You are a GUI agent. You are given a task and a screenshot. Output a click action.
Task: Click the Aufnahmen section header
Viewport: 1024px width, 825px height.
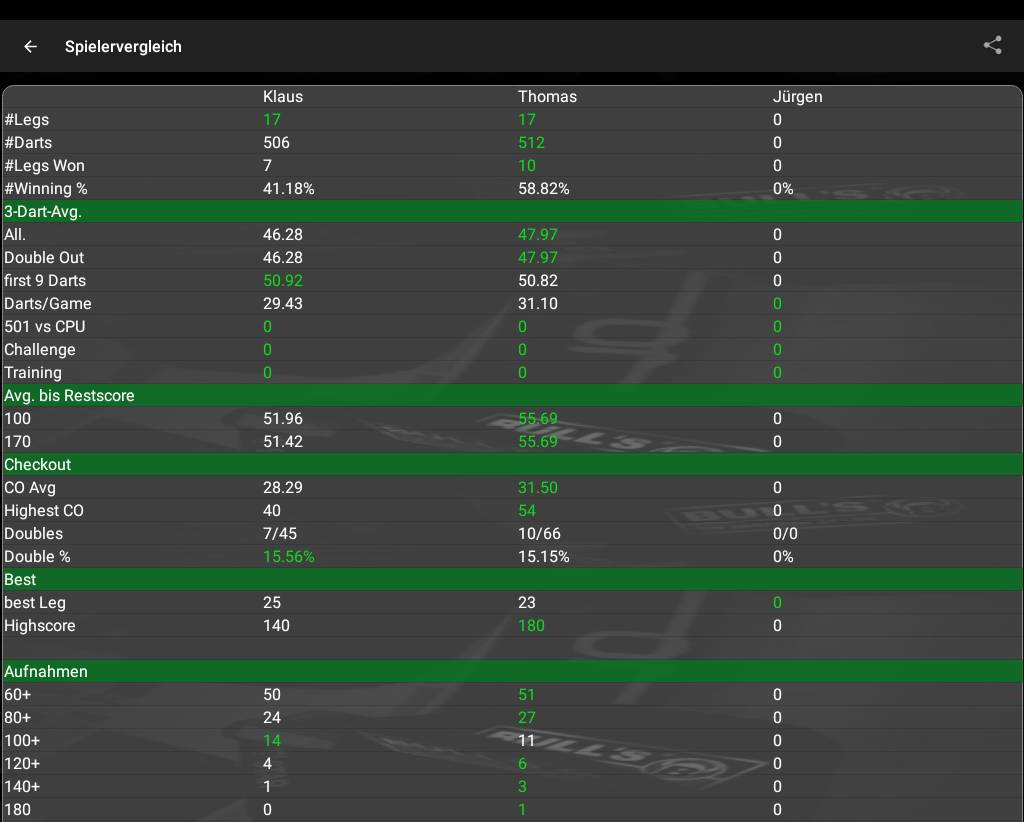point(46,672)
